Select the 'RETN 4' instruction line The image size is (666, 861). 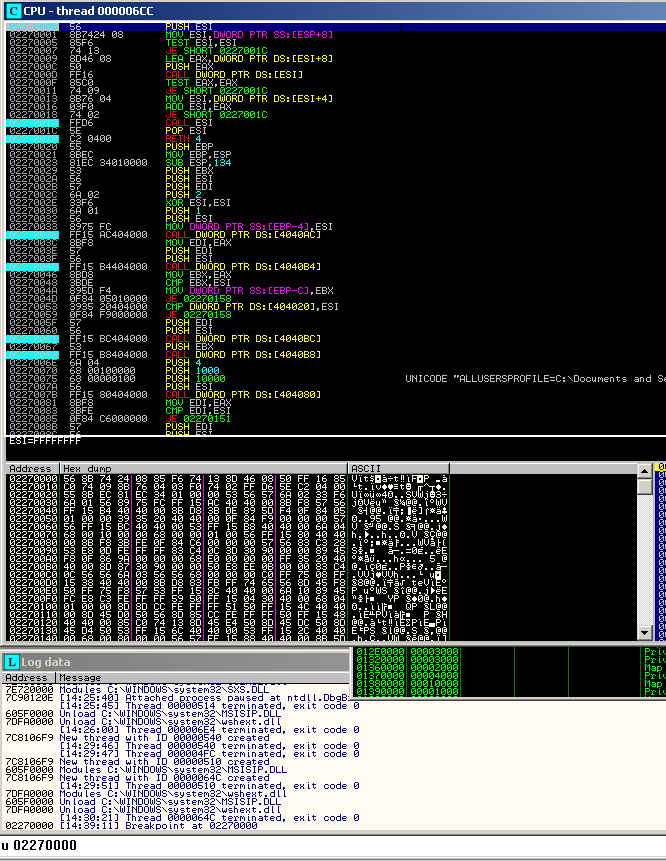pyautogui.click(x=186, y=139)
